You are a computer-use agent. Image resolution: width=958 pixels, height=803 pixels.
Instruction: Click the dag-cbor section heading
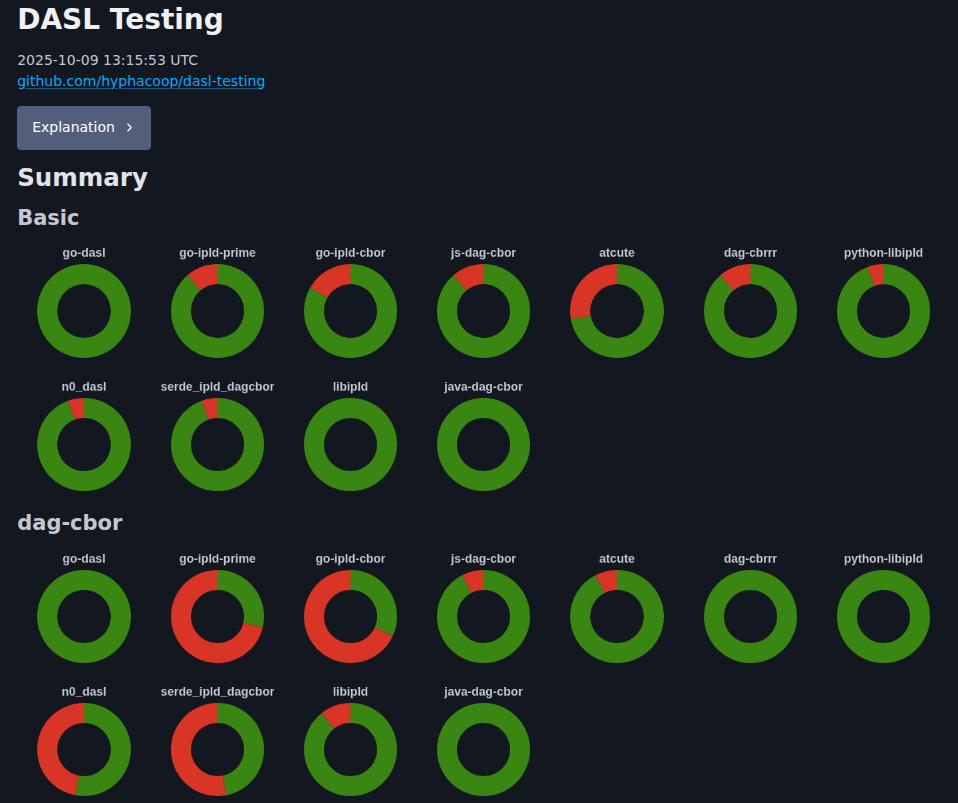[70, 522]
